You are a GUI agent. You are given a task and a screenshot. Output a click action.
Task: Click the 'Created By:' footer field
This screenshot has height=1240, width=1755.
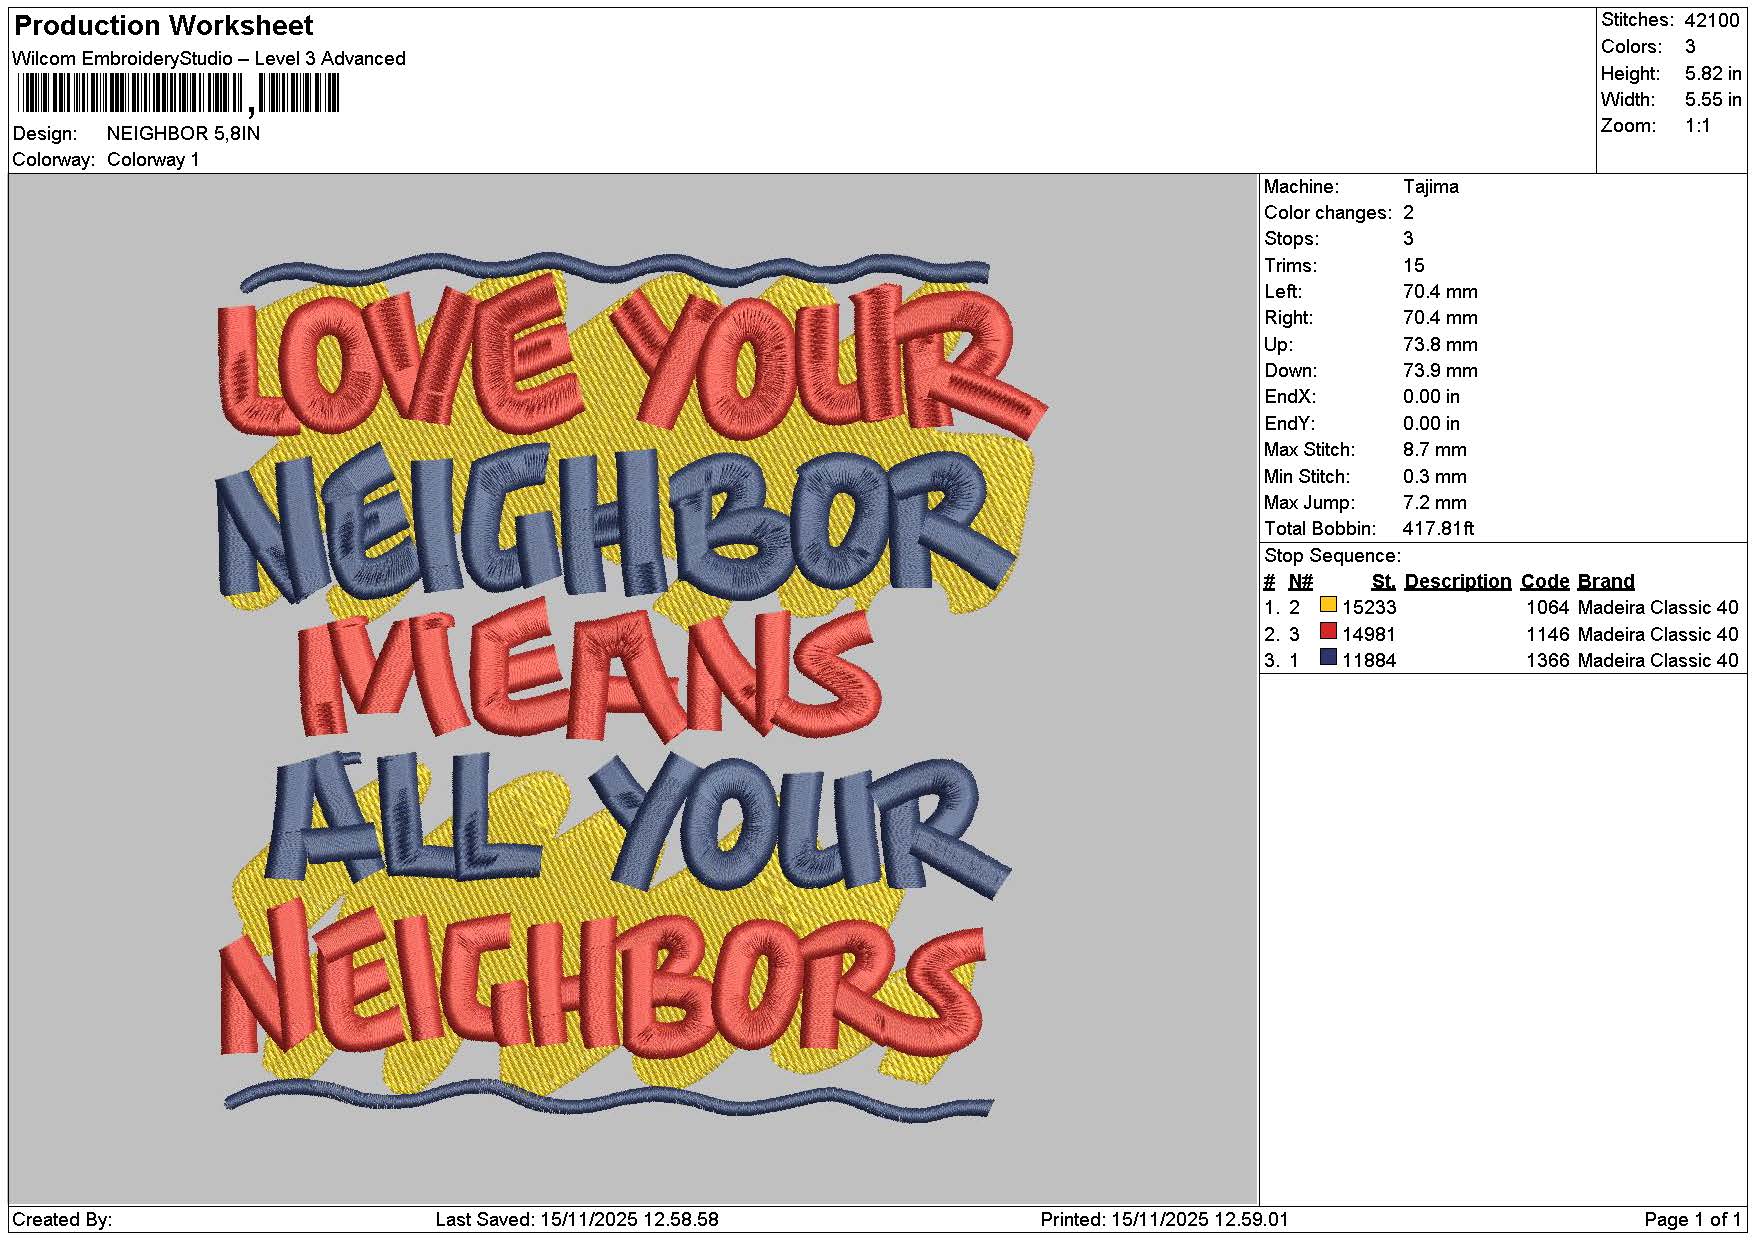point(62,1220)
